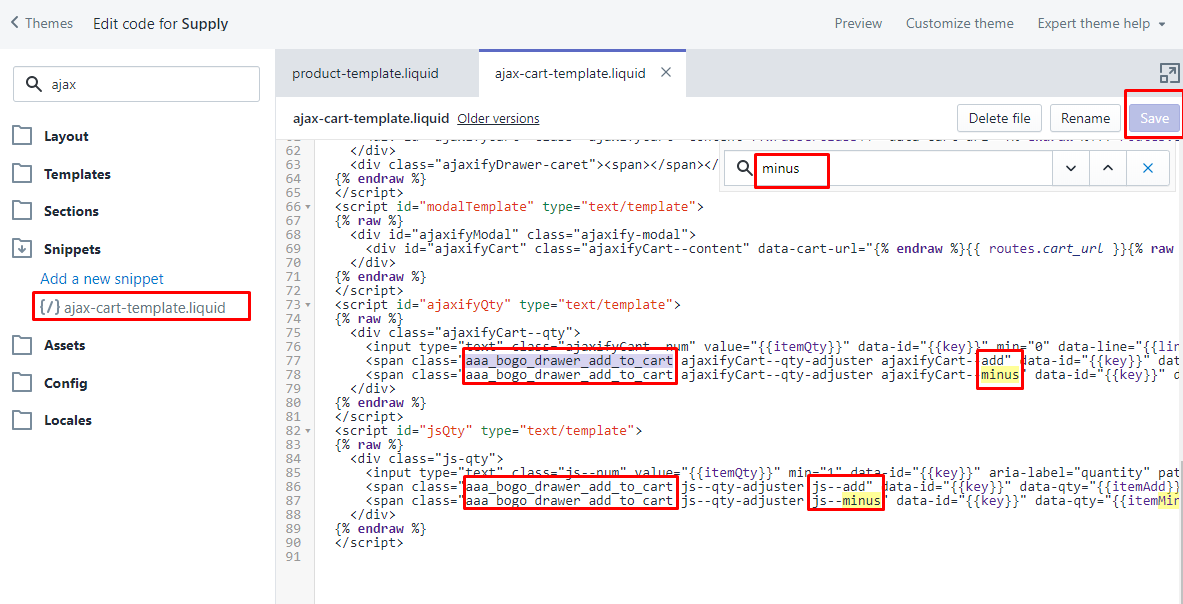This screenshot has height=604, width=1183.
Task: Open the Locales folder
Action: pyautogui.click(x=53, y=420)
